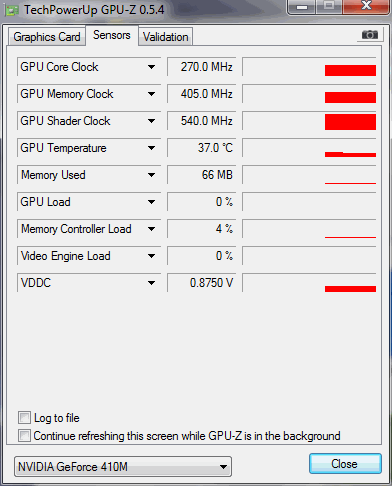Click the GPU Shader Clock red graph

point(309,121)
